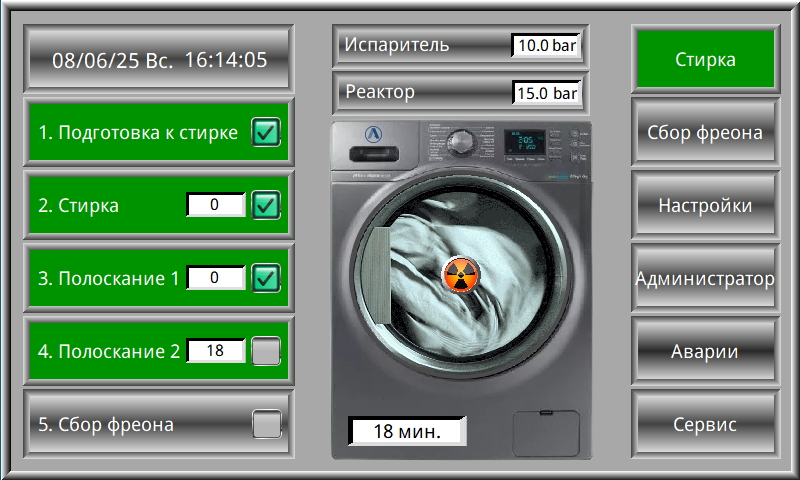
Task: Click the radiation warning icon on drum
Action: point(460,270)
